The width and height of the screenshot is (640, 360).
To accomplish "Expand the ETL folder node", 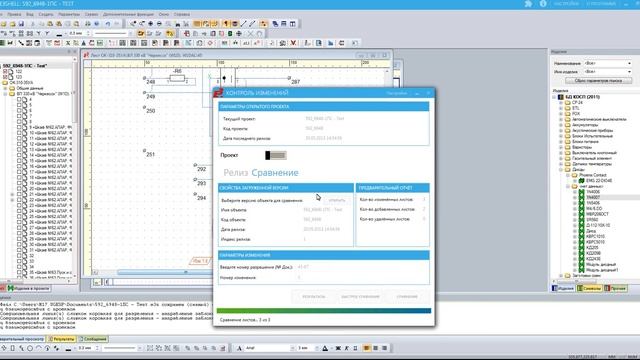I will (561, 108).
